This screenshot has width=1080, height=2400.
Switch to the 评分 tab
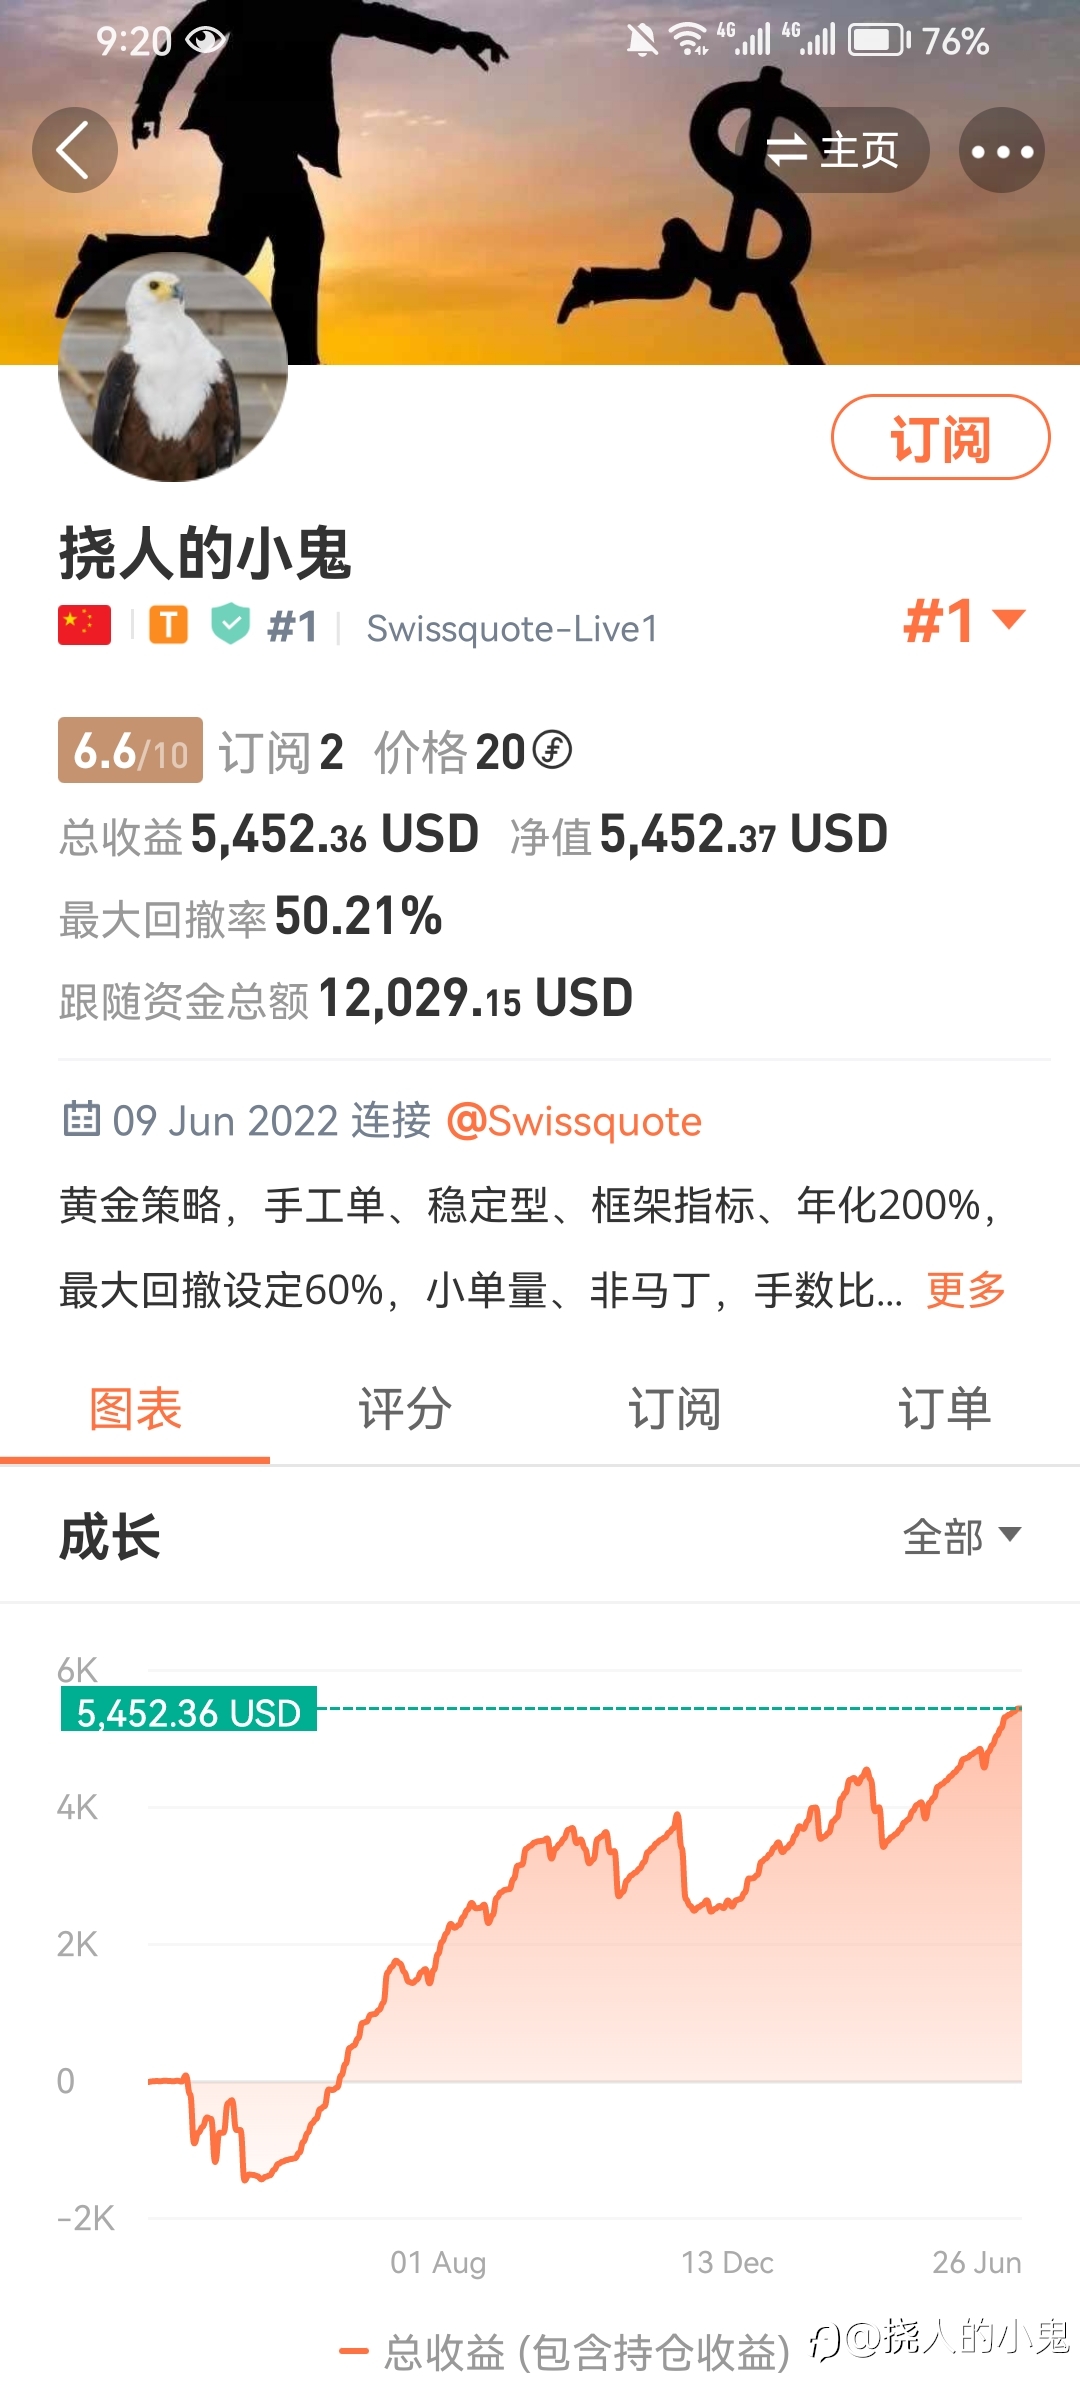[x=405, y=1409]
